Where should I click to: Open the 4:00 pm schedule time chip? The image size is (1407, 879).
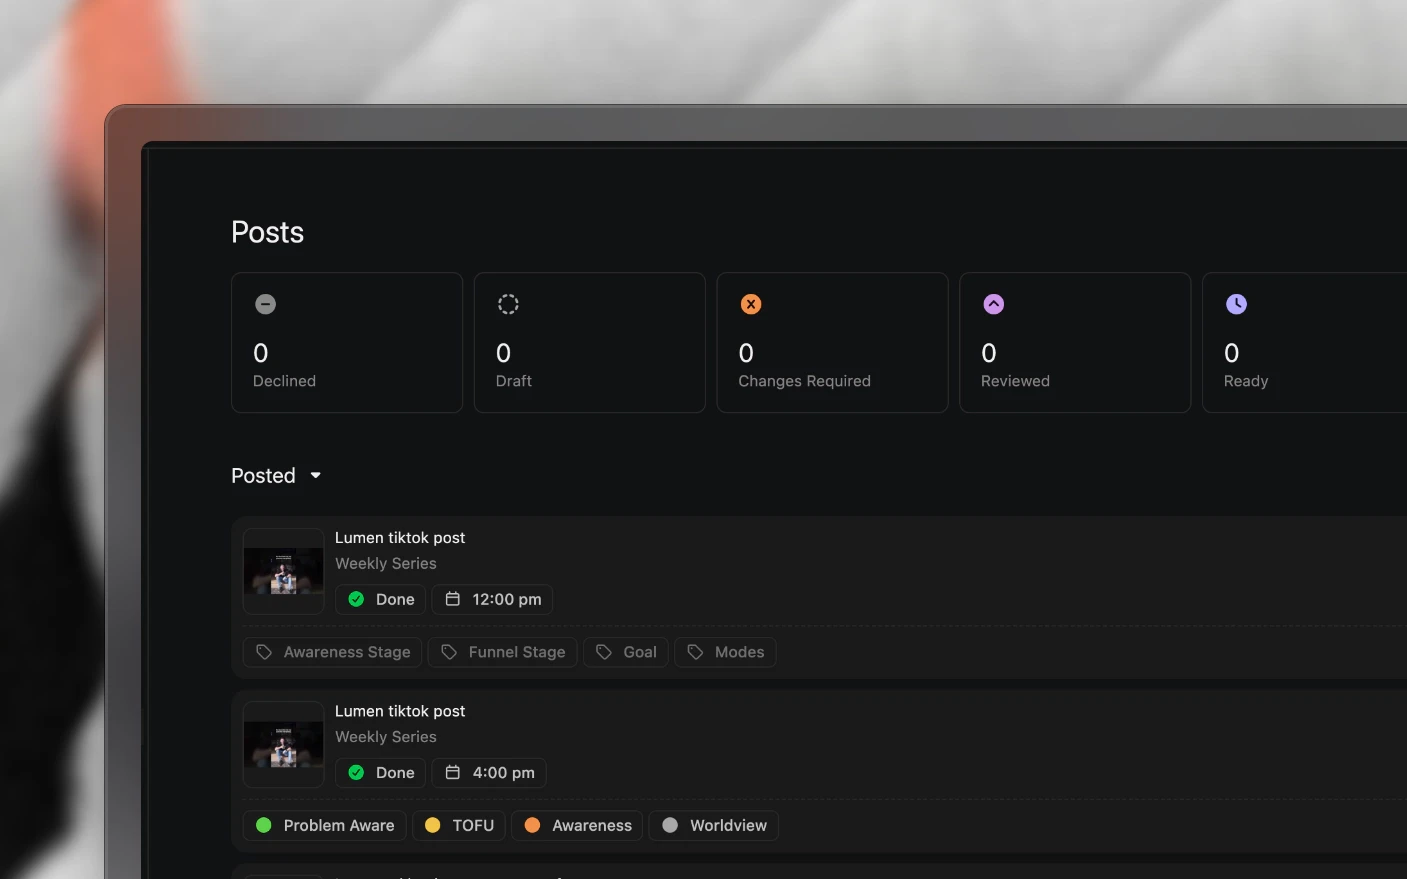click(x=489, y=772)
